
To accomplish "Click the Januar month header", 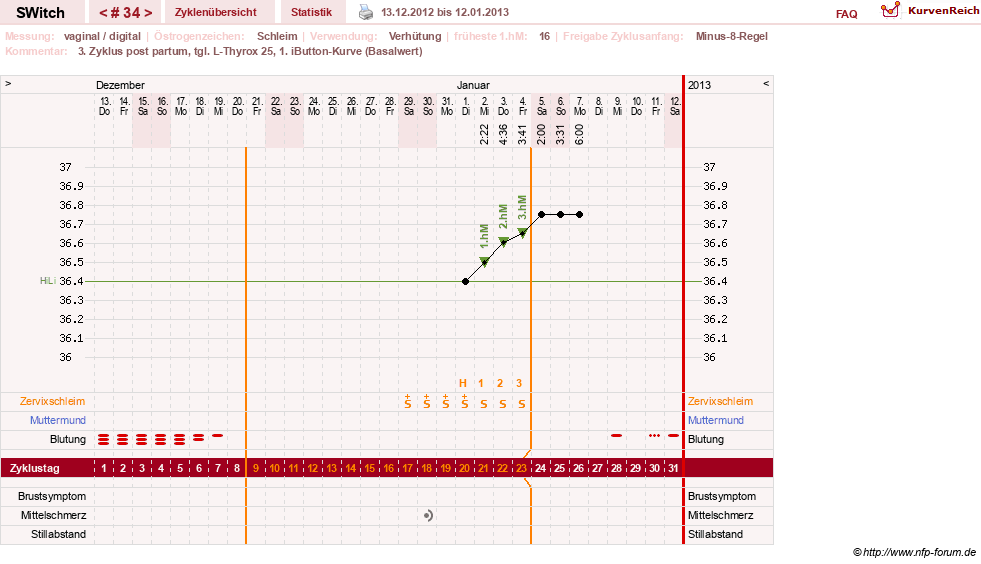I will click(x=473, y=85).
